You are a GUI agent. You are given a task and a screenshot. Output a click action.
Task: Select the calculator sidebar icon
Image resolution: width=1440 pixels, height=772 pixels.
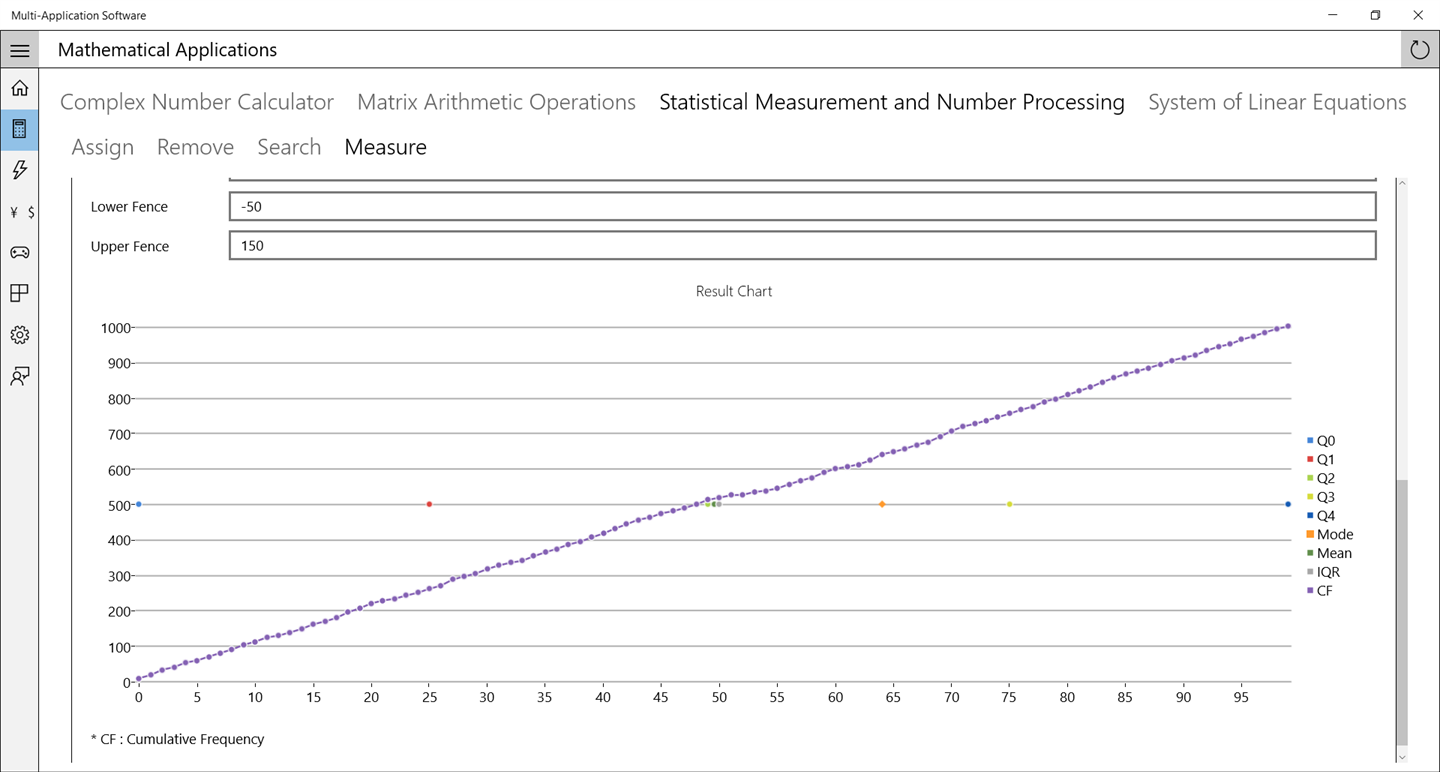pyautogui.click(x=19, y=129)
